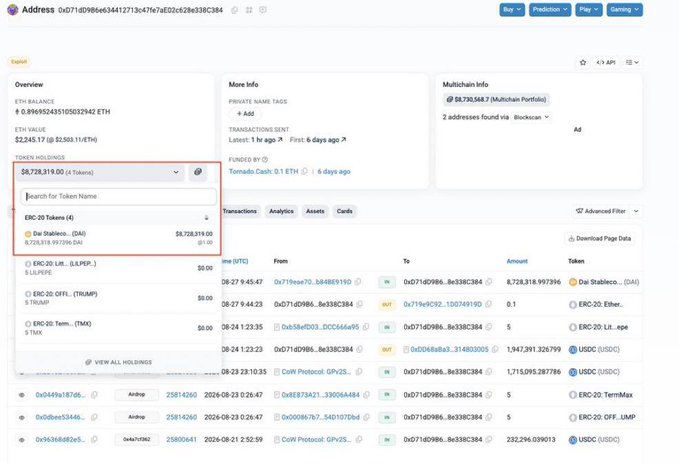Viewport: 679px width, 463px height.
Task: Copy Tornado Cash funding transaction
Action: click(304, 172)
